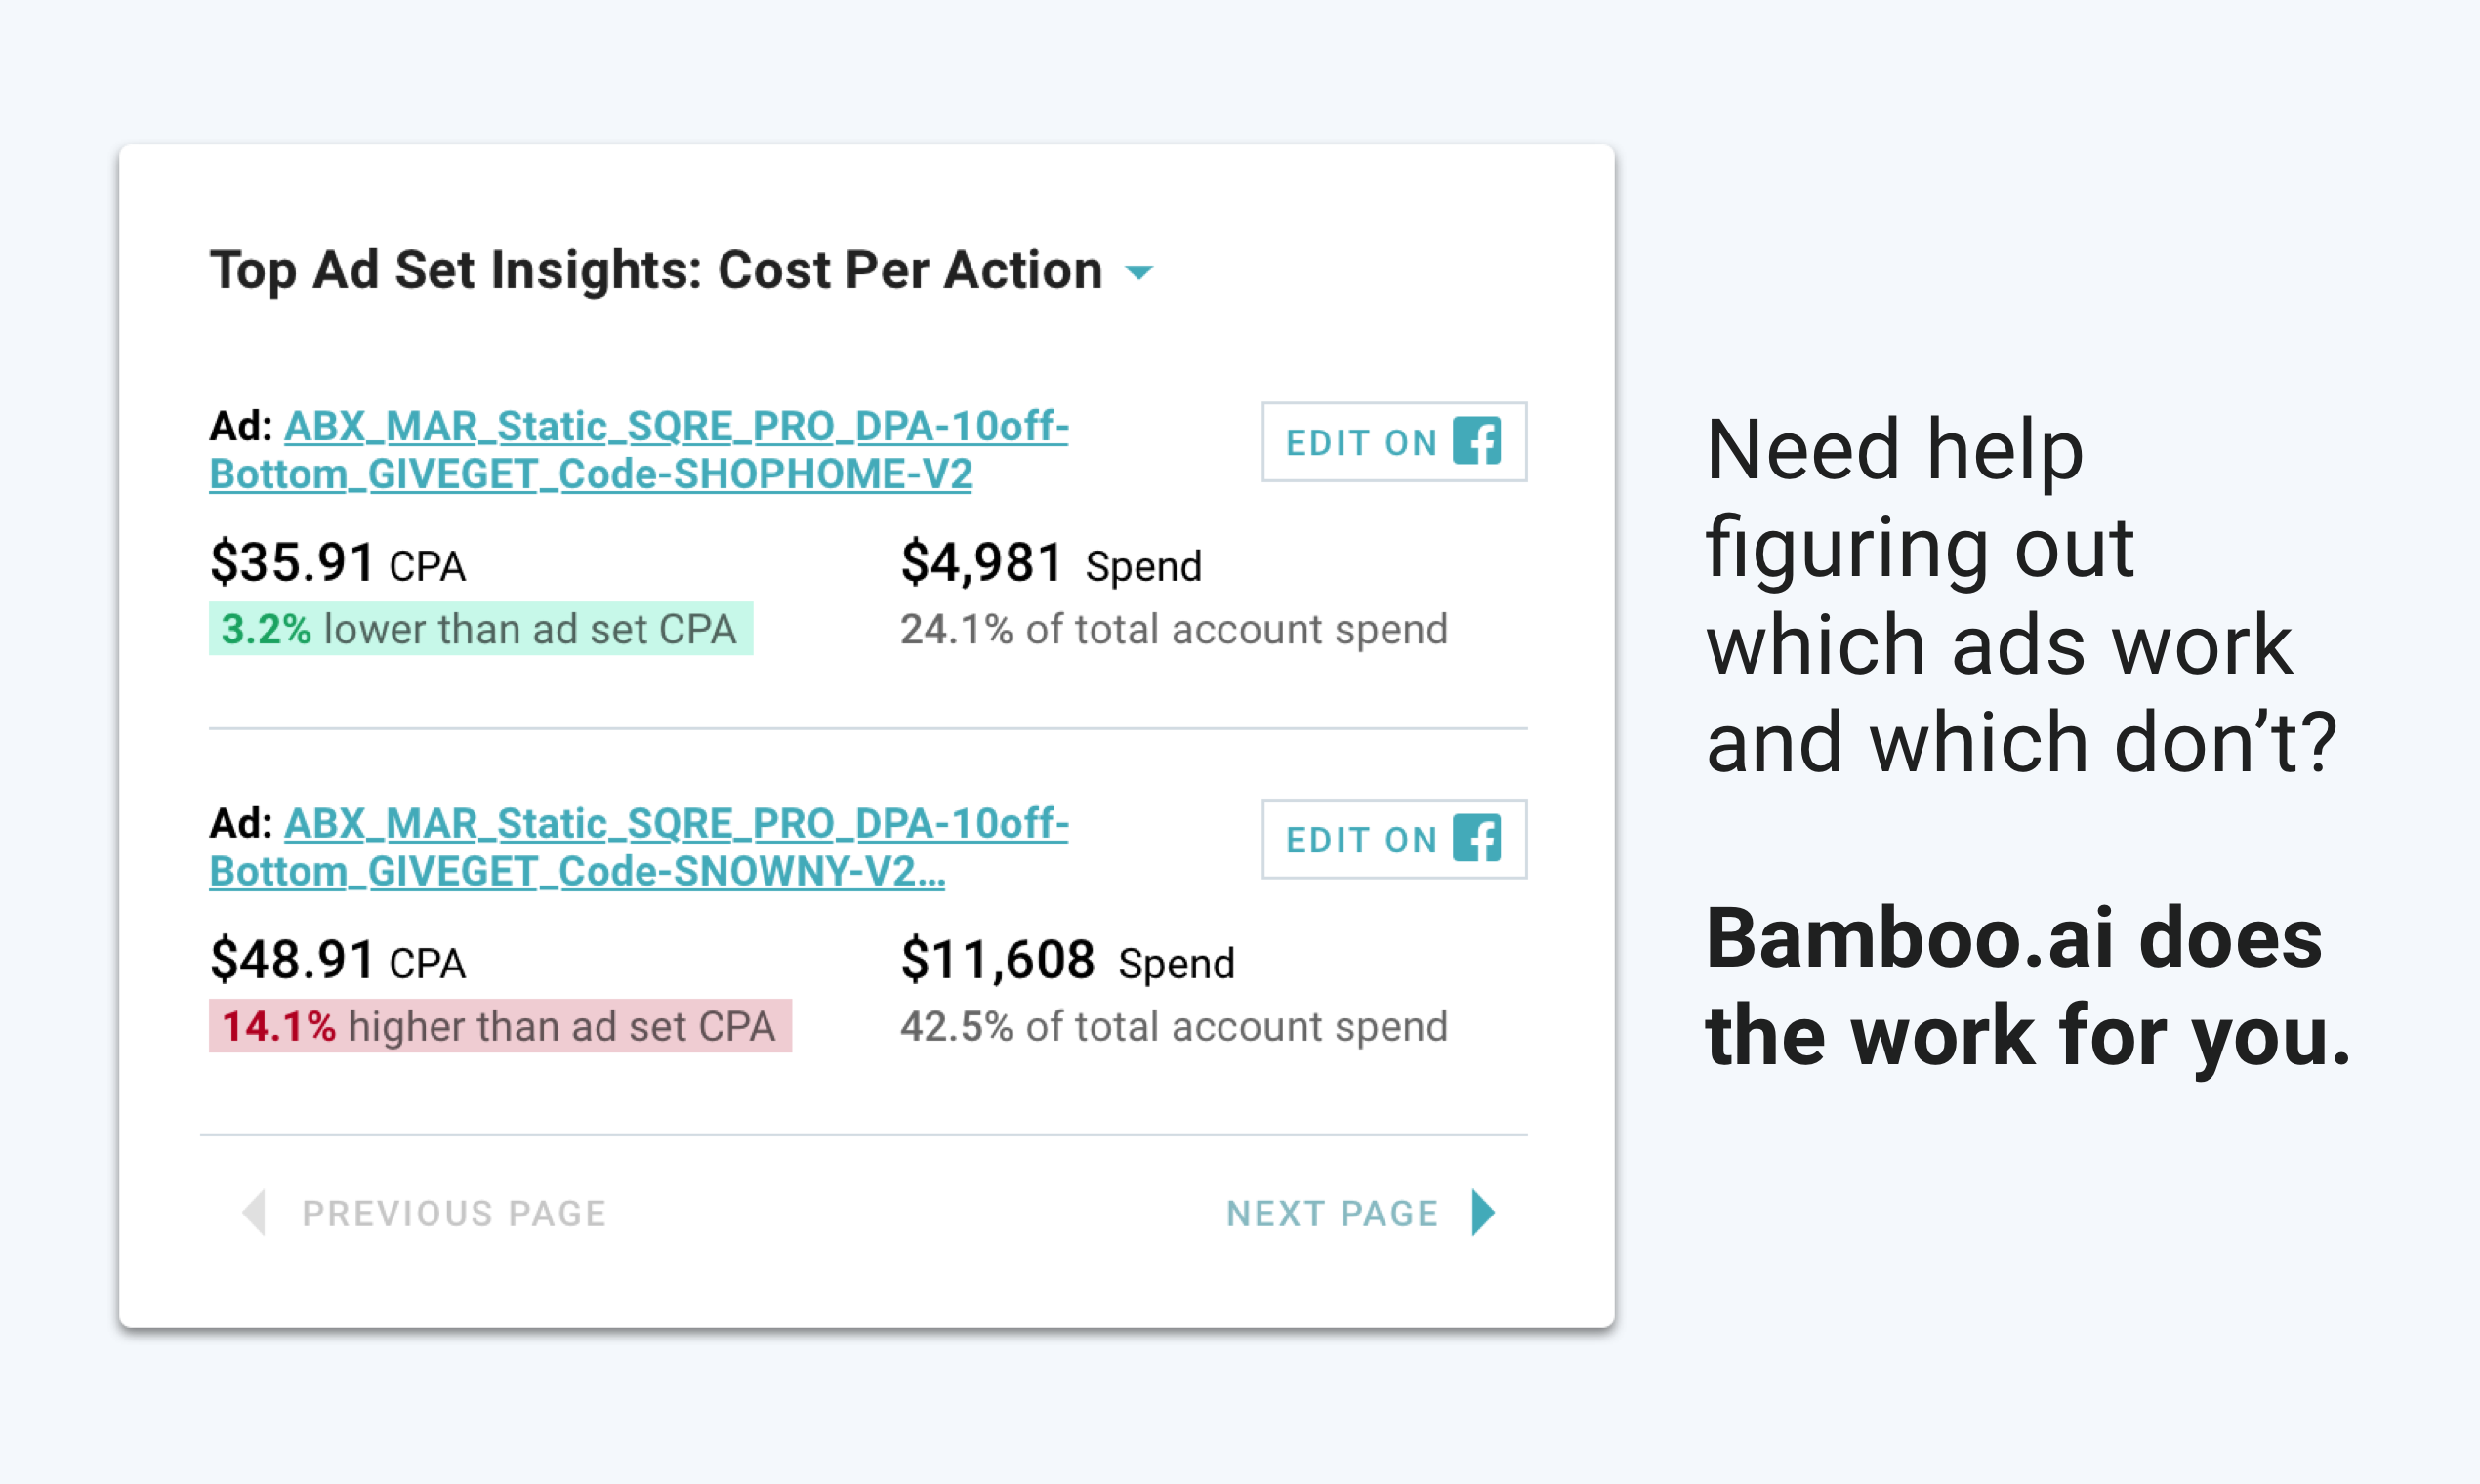Screen dimensions: 2480x1484
Task: Click the Facebook icon on the first Edit button
Action: click(1477, 442)
